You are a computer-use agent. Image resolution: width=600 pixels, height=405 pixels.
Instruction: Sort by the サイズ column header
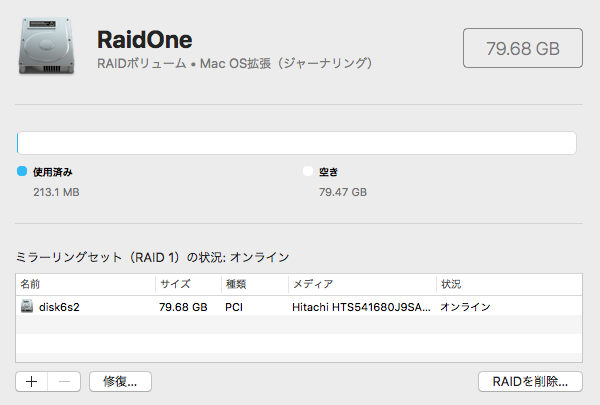tap(188, 284)
